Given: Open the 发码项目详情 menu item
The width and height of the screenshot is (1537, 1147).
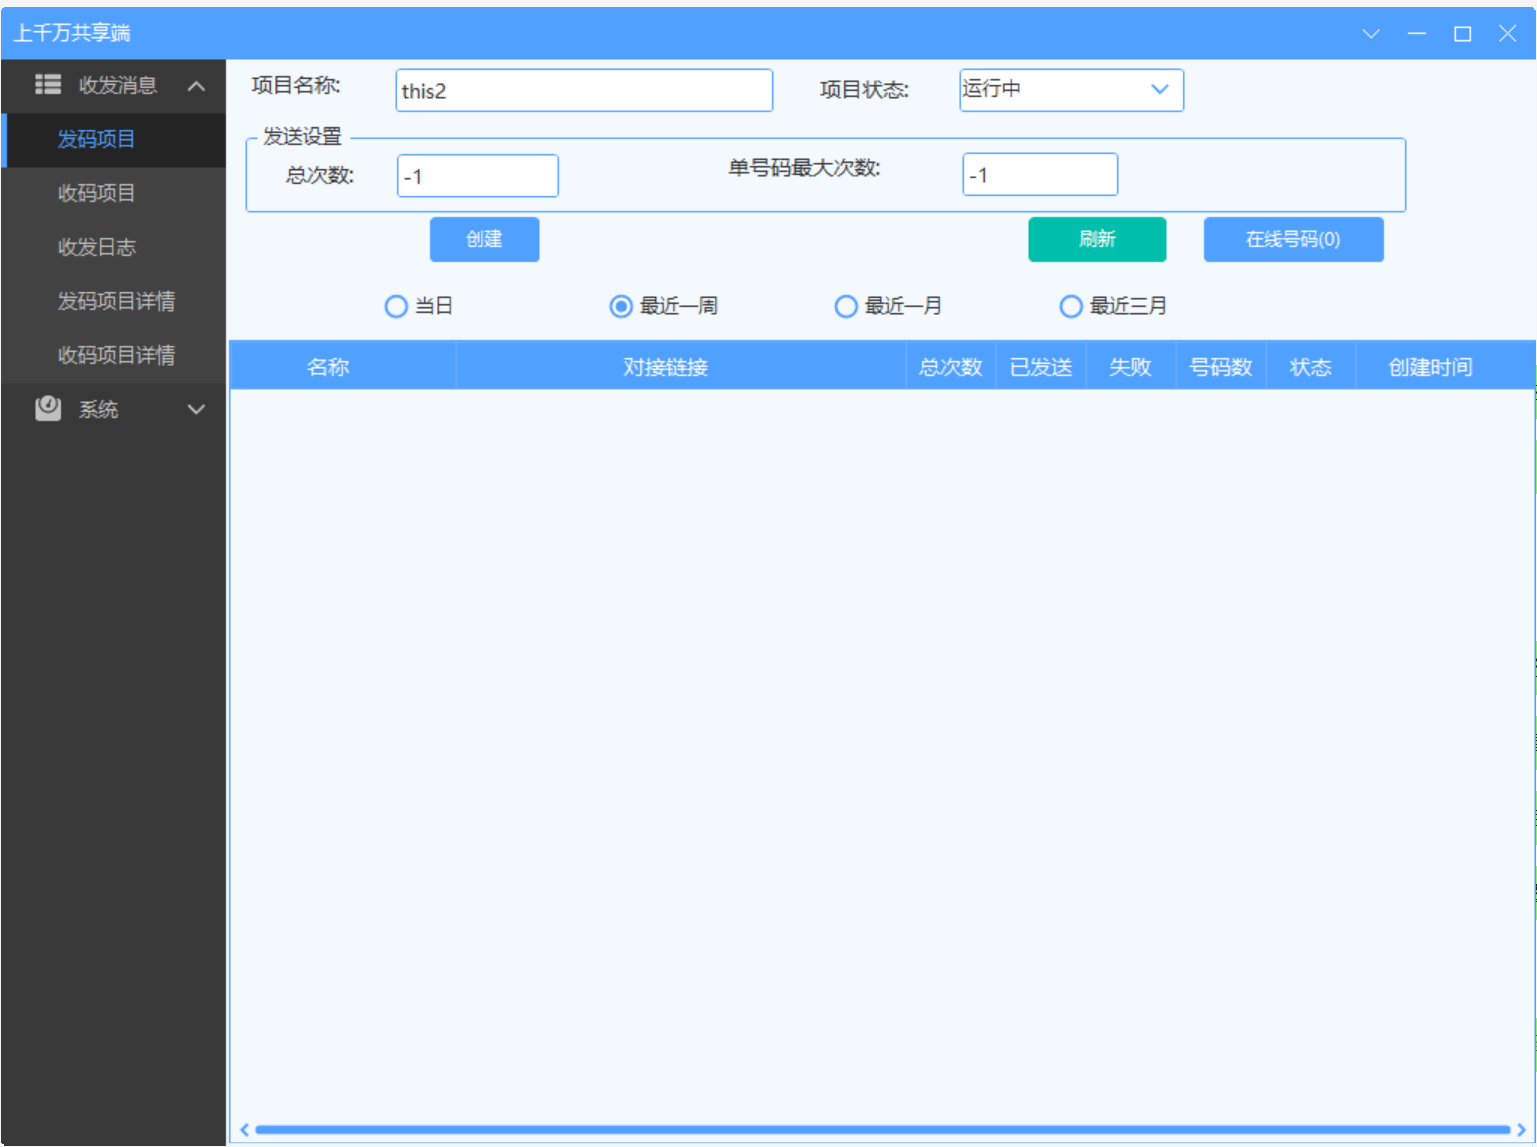Looking at the screenshot, I should [x=113, y=302].
